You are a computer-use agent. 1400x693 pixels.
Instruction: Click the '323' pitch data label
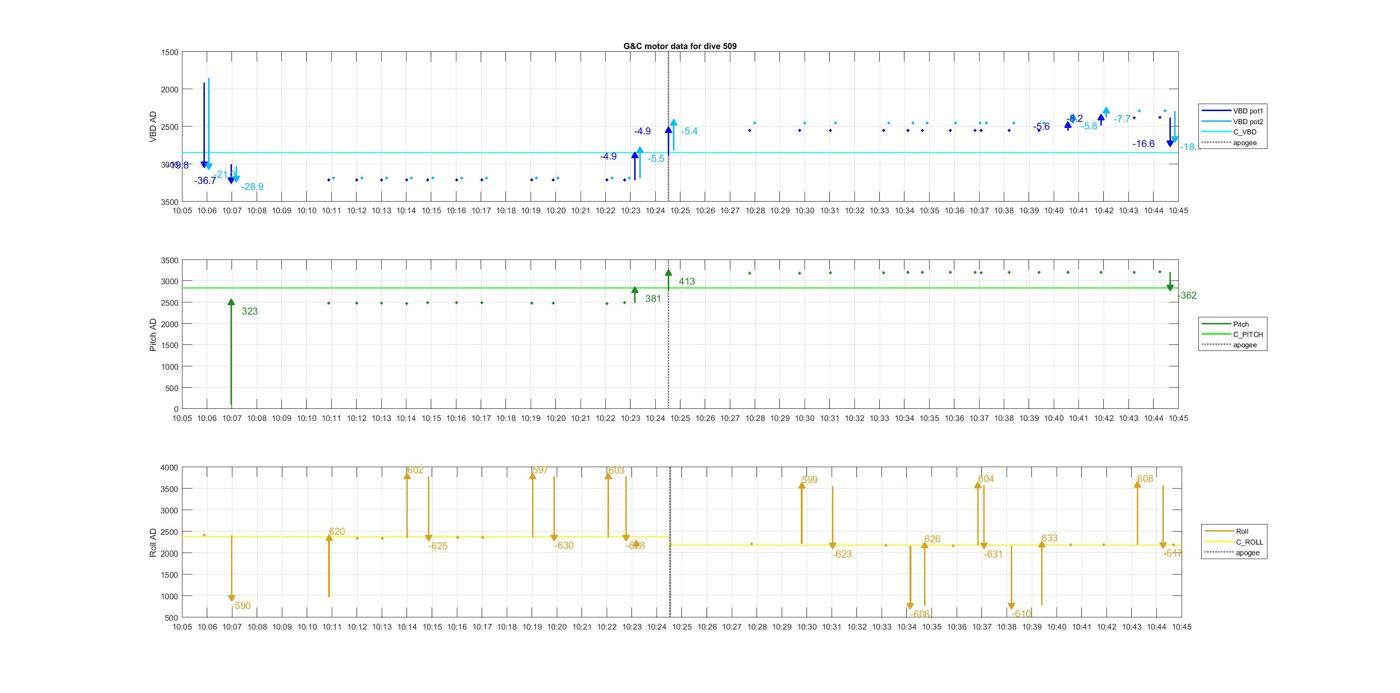(250, 312)
